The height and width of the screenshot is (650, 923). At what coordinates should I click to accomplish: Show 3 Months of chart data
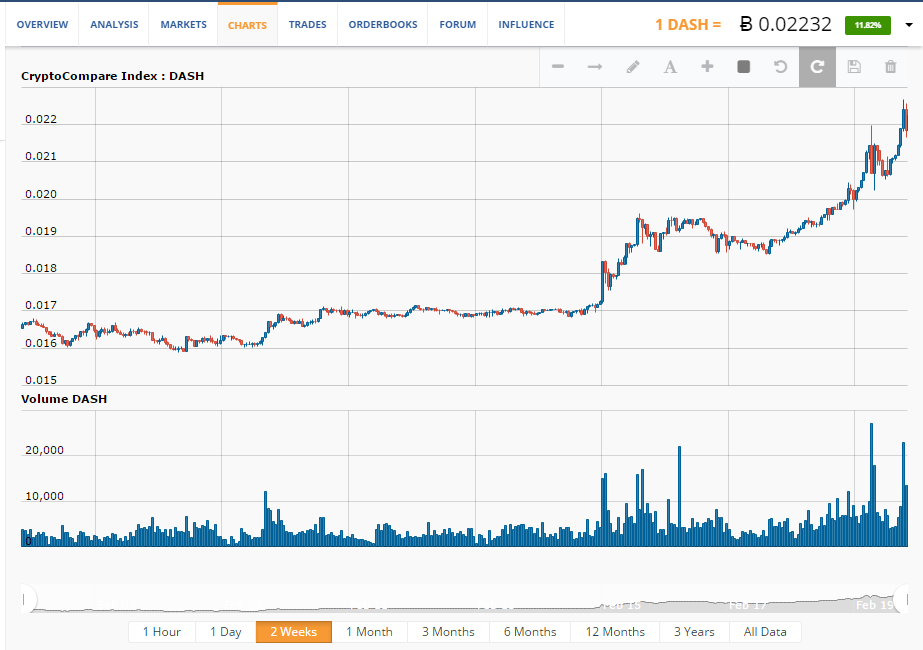(447, 632)
